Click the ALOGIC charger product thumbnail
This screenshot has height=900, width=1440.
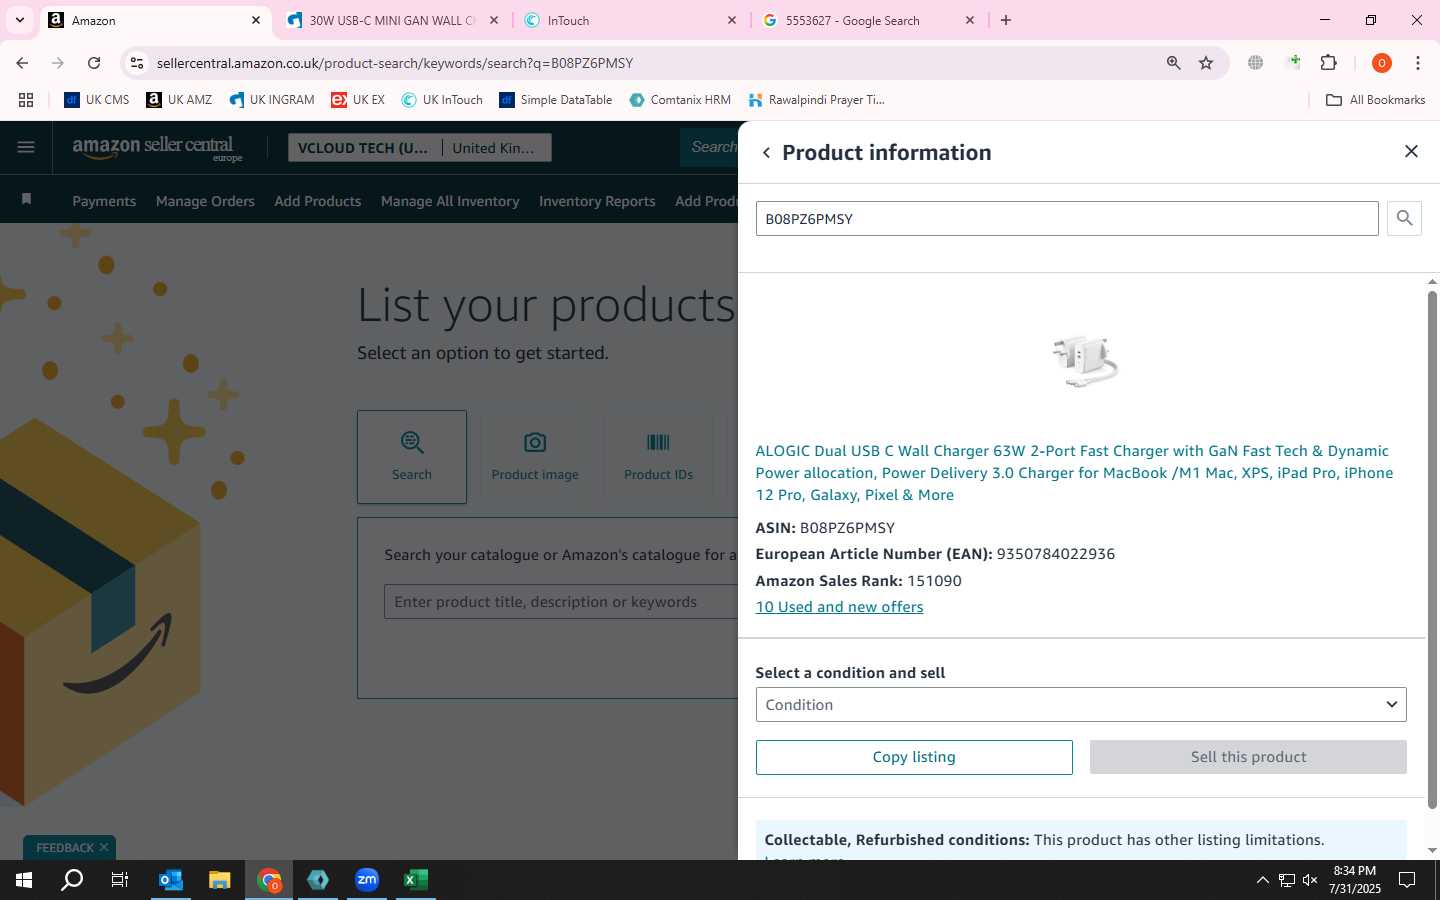[x=1084, y=362]
